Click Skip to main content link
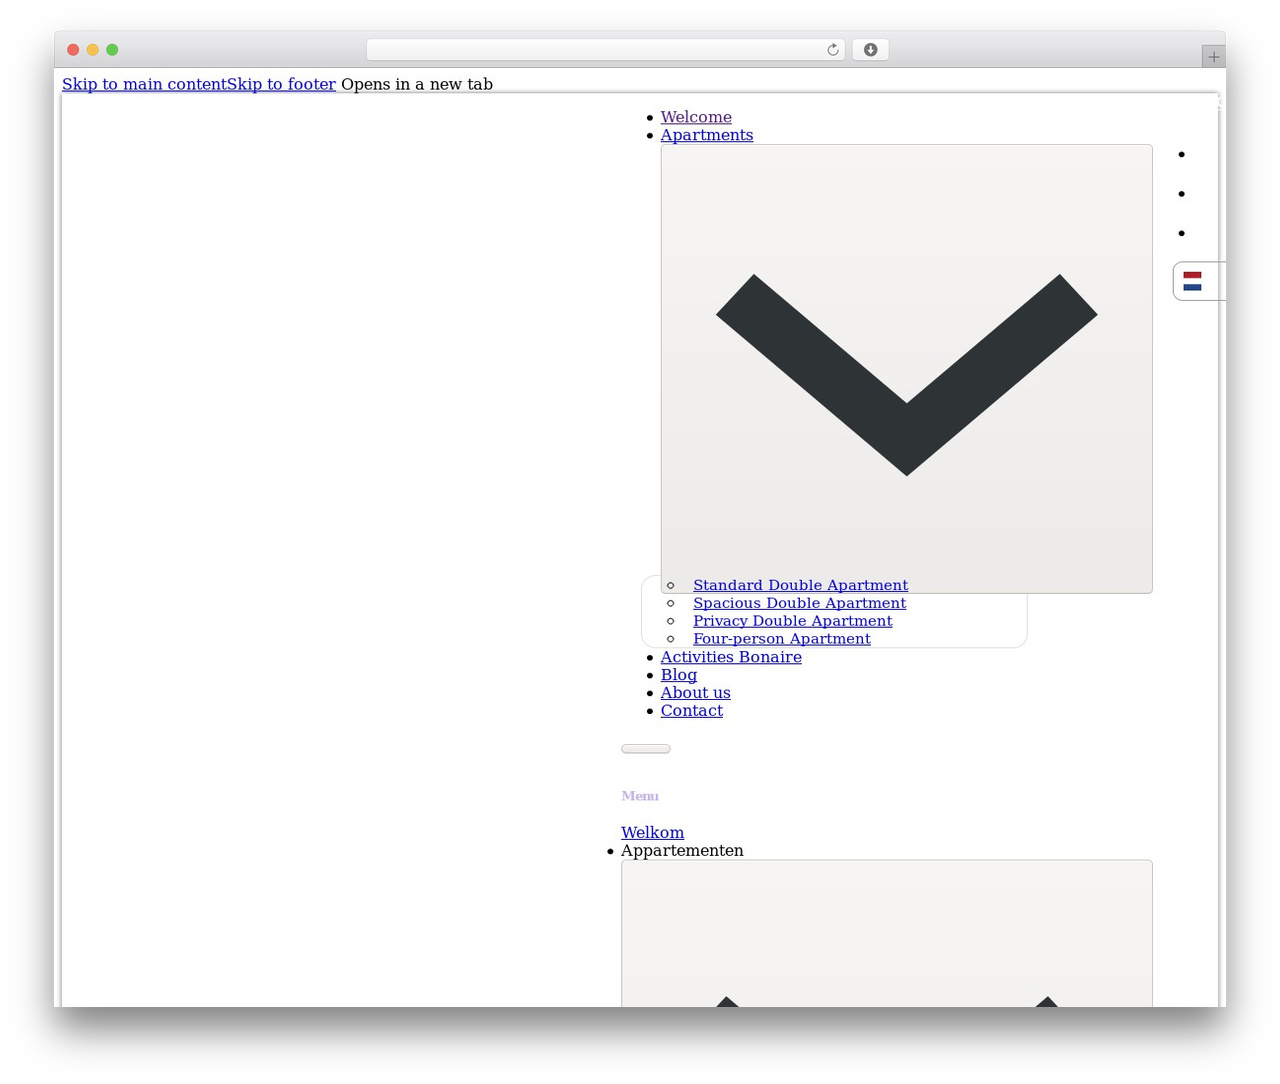The height and width of the screenshot is (1084, 1280). (x=144, y=84)
